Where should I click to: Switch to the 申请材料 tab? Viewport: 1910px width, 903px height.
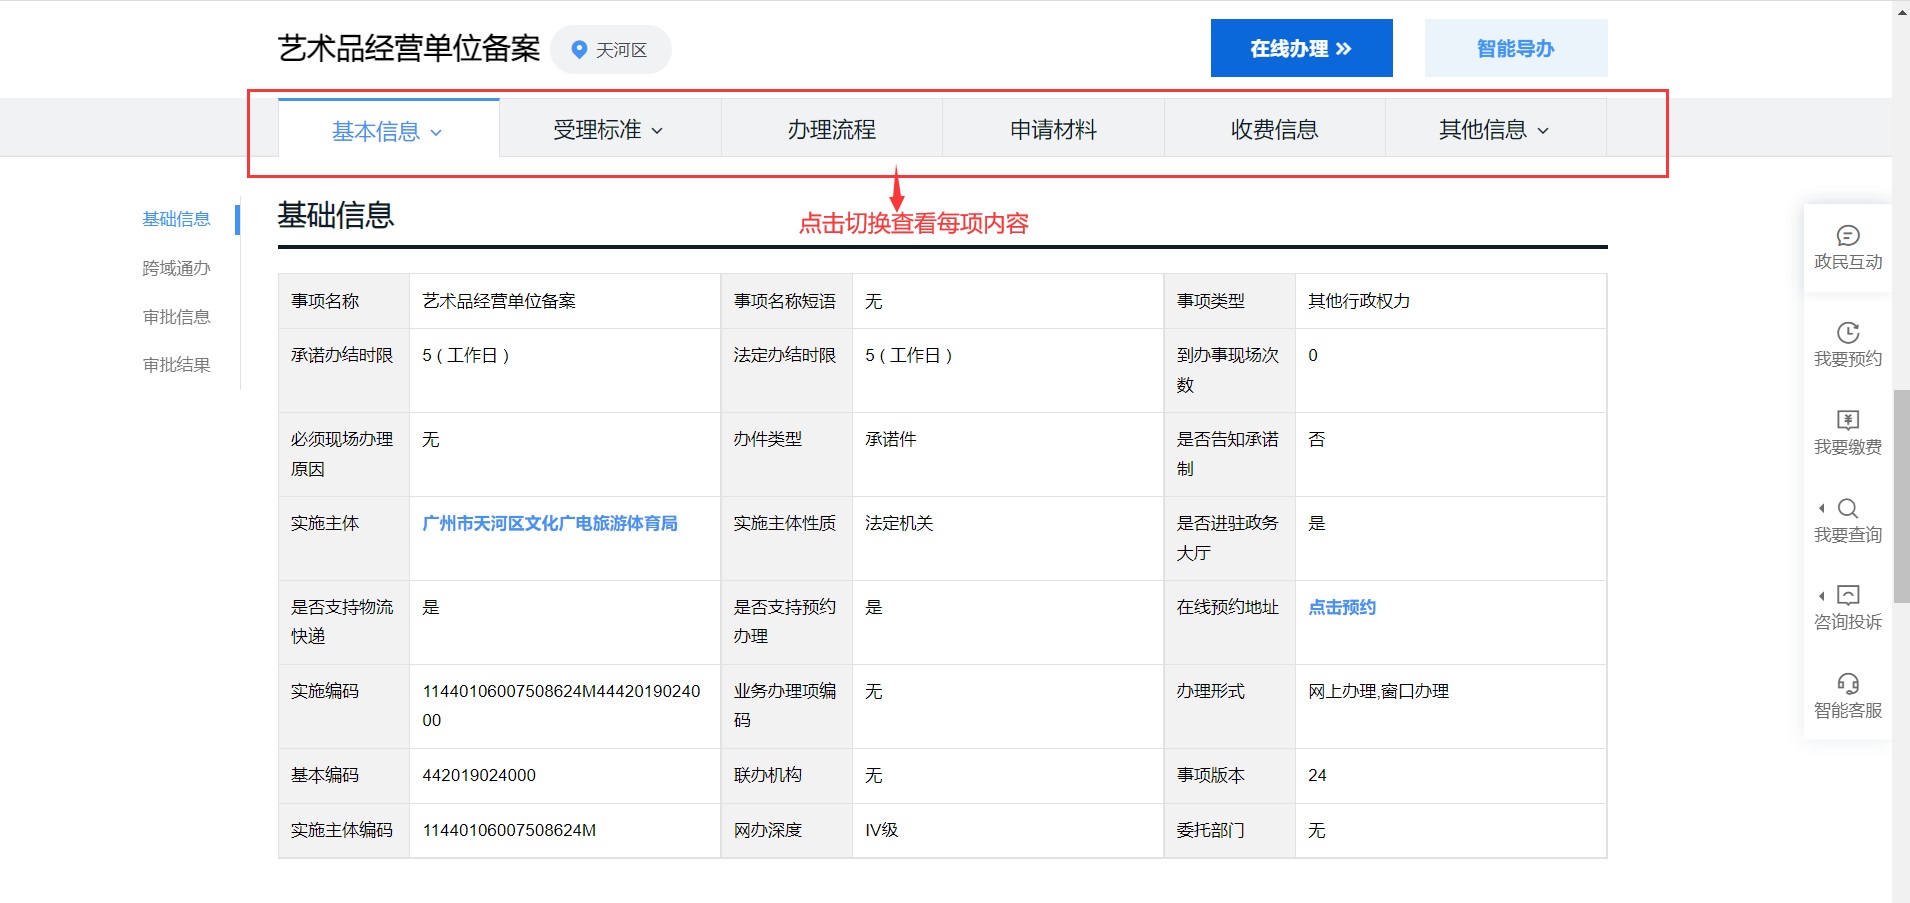tap(1053, 130)
